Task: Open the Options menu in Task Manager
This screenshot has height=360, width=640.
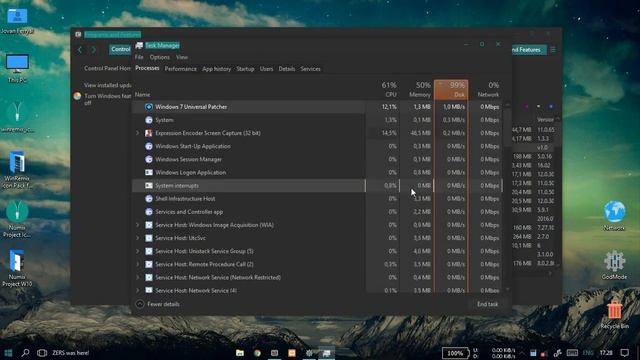Action: pos(160,57)
